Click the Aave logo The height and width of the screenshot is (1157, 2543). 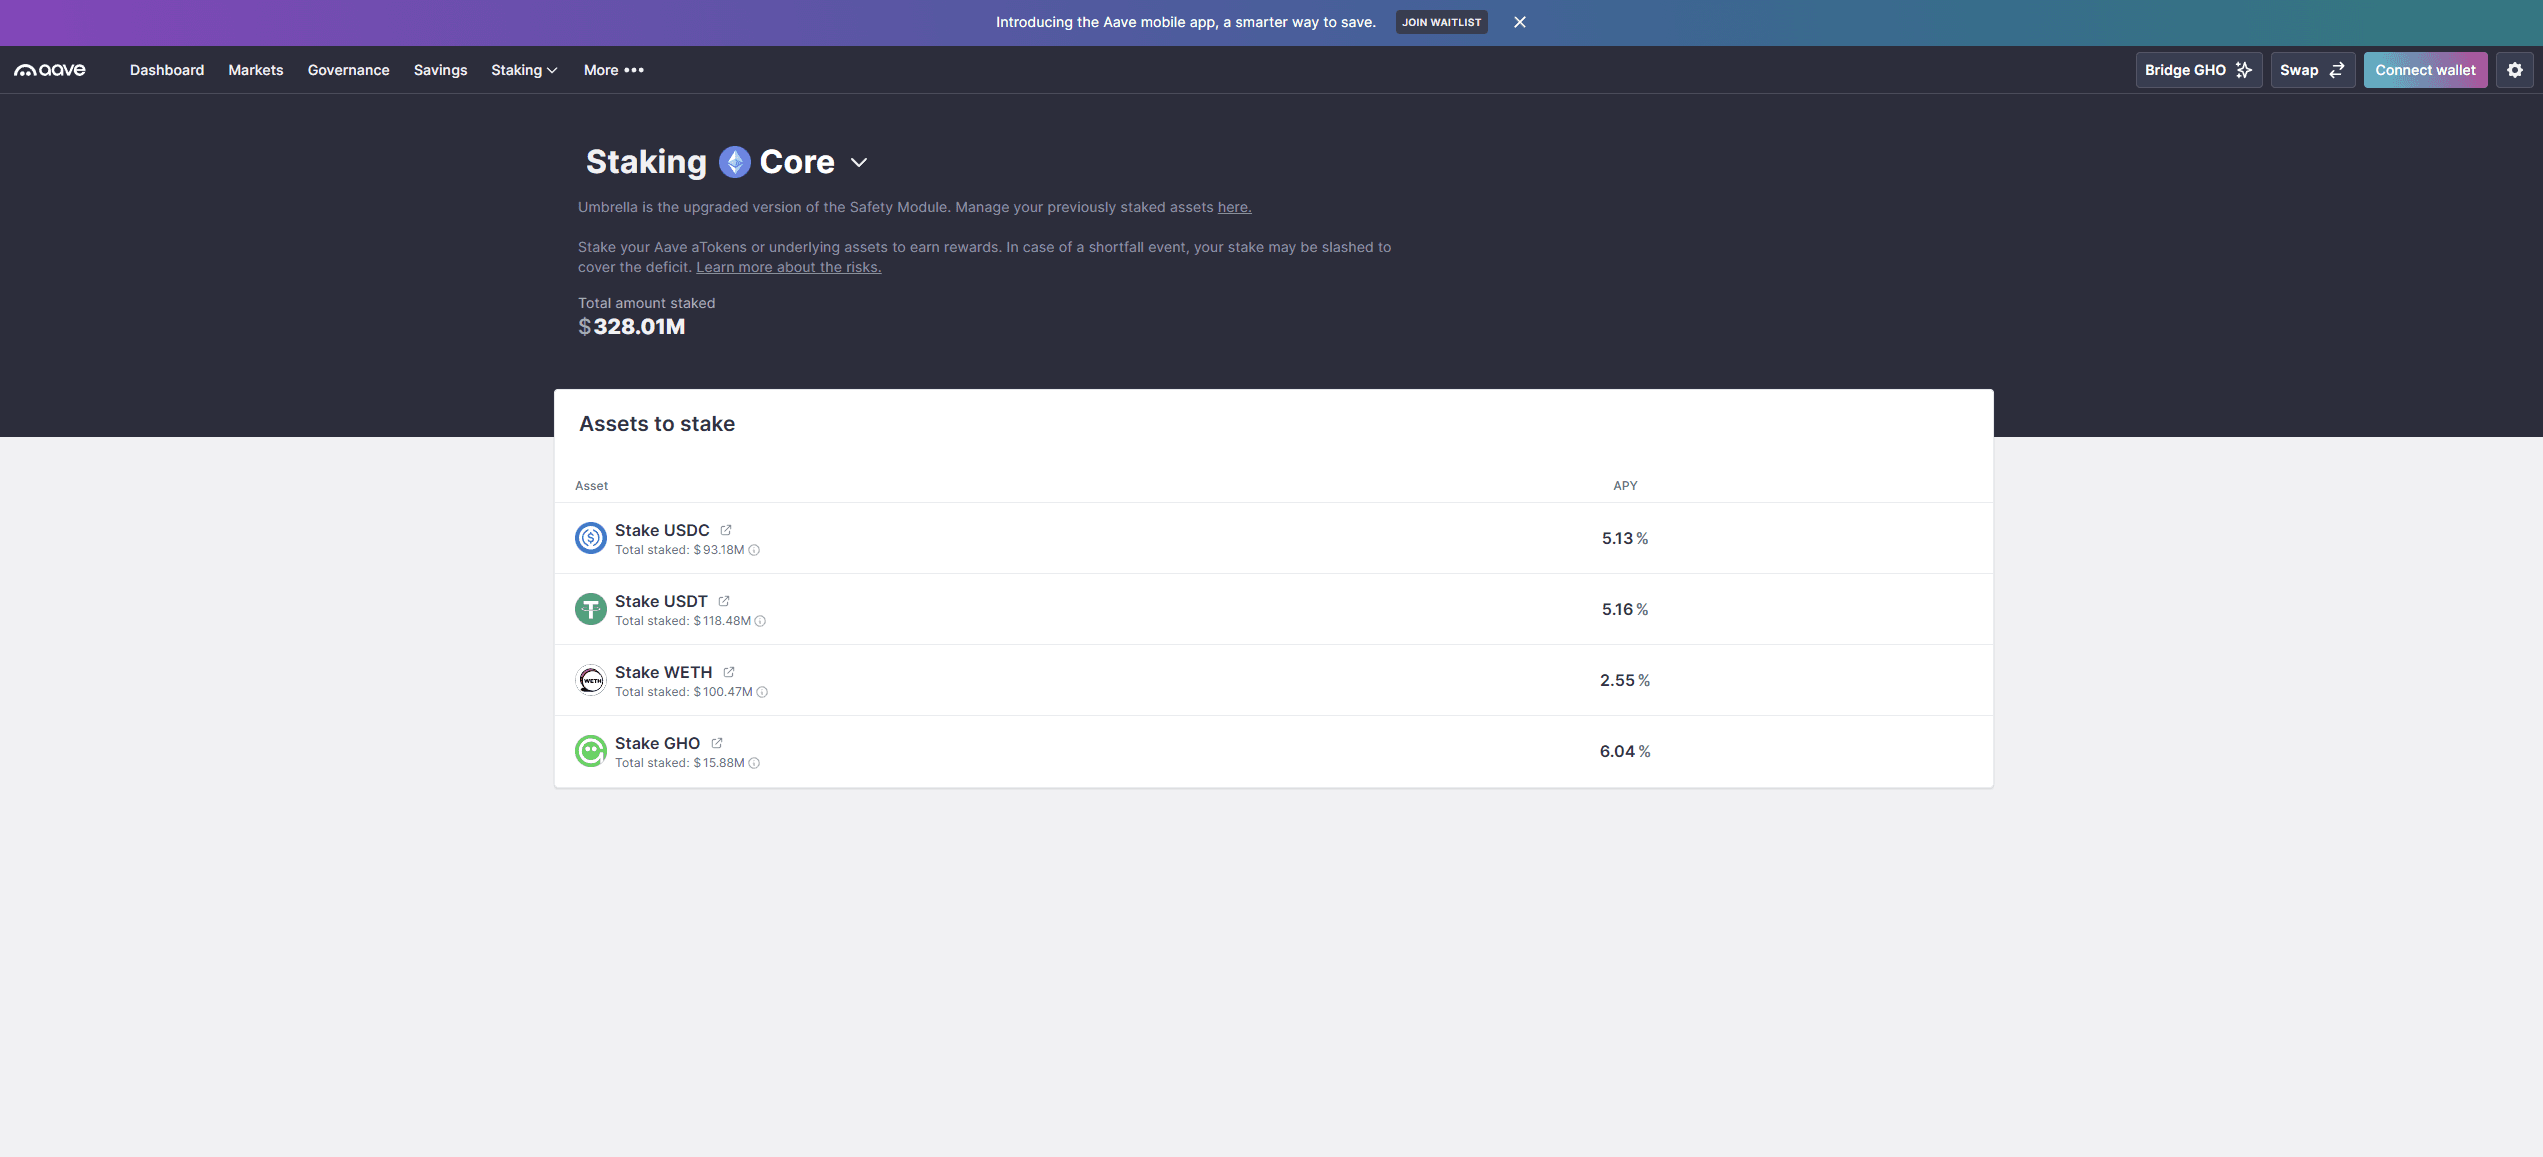pos(50,70)
